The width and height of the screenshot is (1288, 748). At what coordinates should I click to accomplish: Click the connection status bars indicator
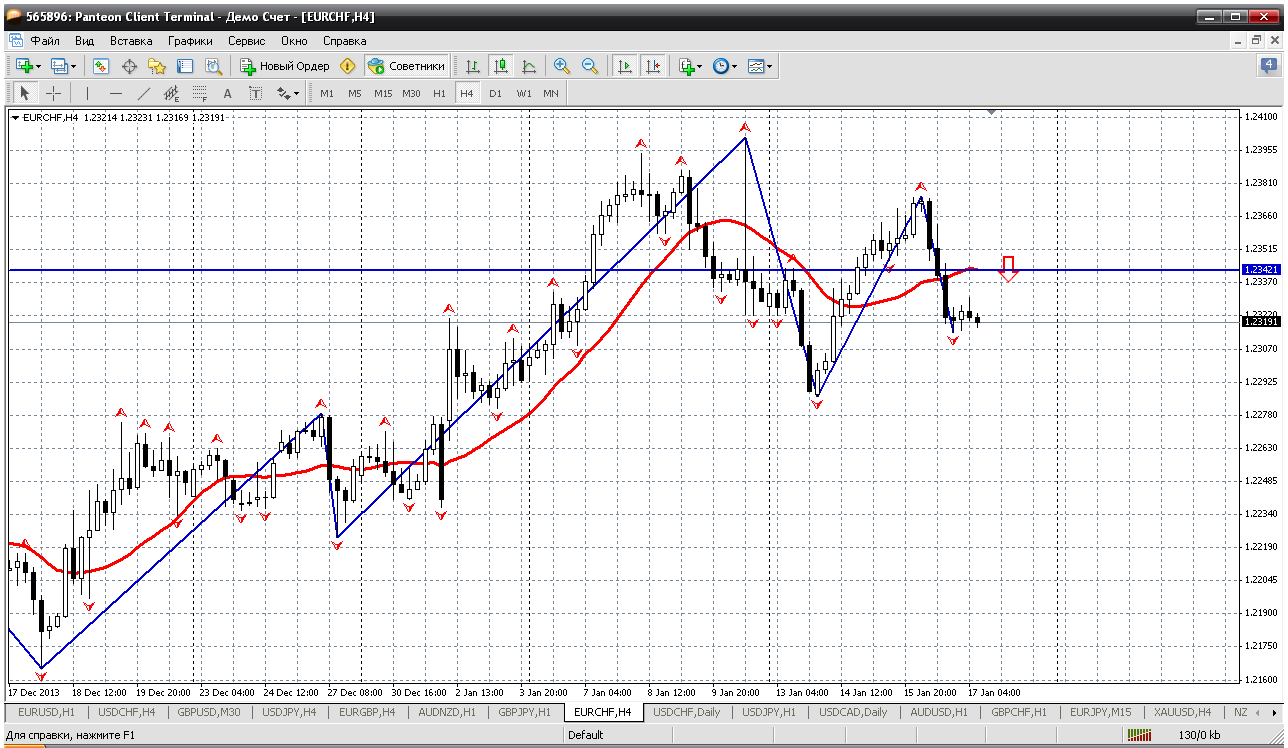pos(1139,735)
